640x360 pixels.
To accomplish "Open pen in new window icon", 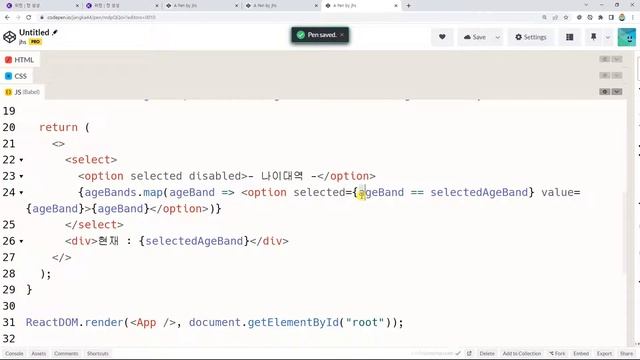I will coord(469,353).
